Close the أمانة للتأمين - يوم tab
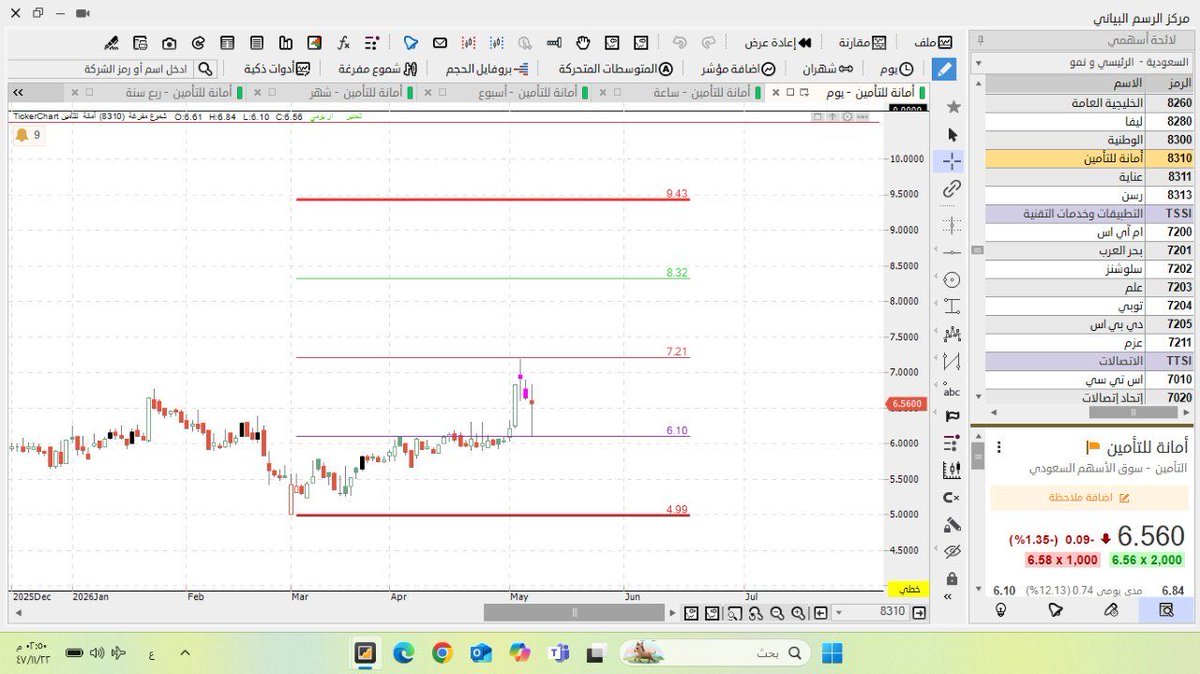Viewport: 1200px width, 674px height. point(777,92)
